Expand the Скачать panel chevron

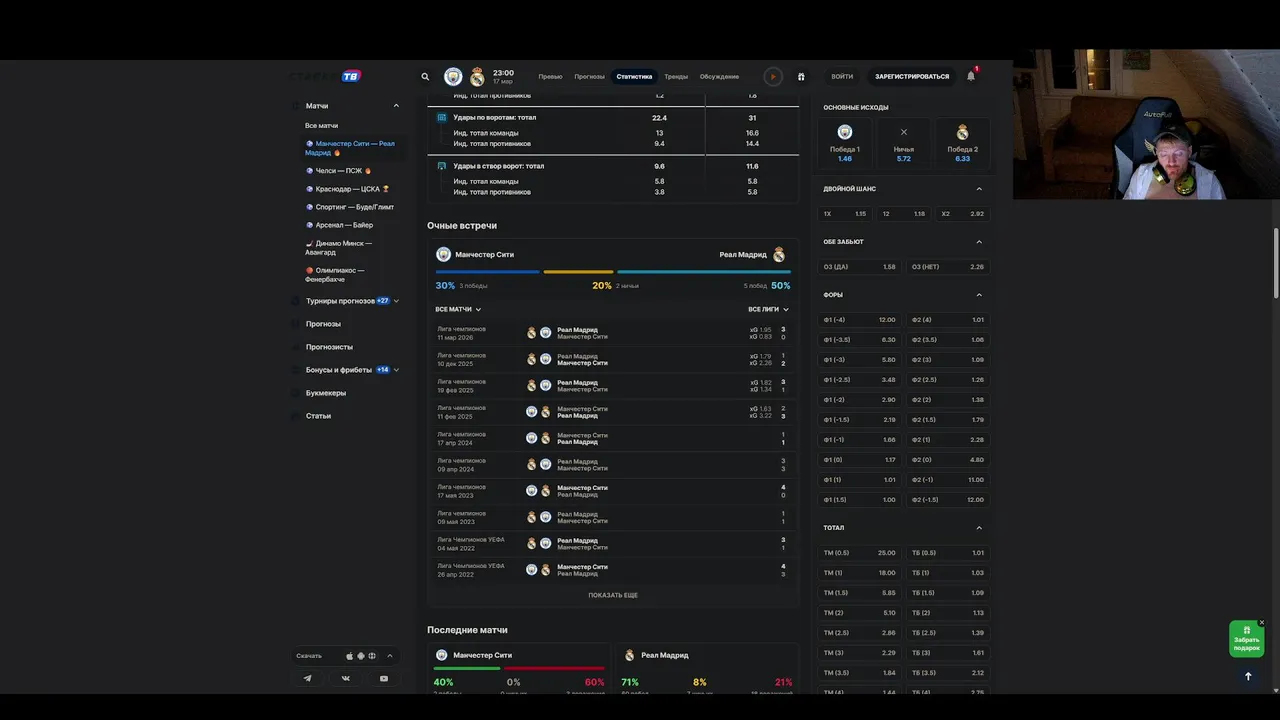tap(390, 656)
